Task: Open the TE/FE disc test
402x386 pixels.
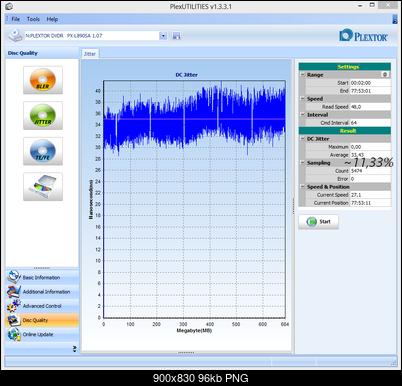Action: pyautogui.click(x=43, y=151)
